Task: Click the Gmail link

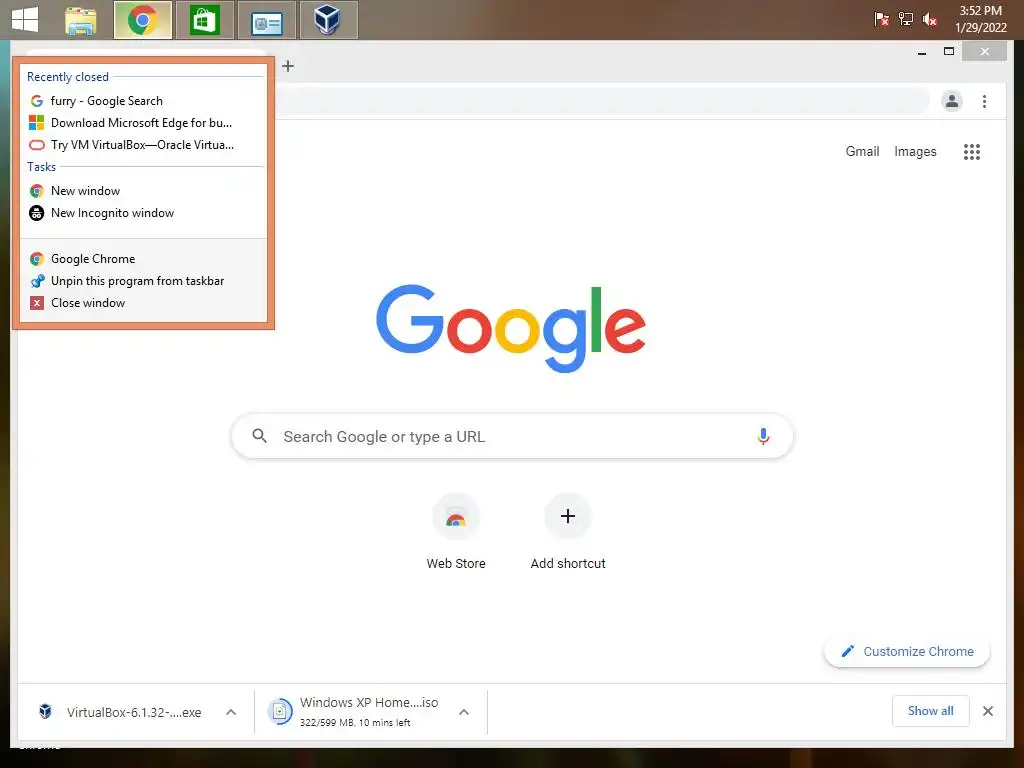Action: click(x=862, y=152)
